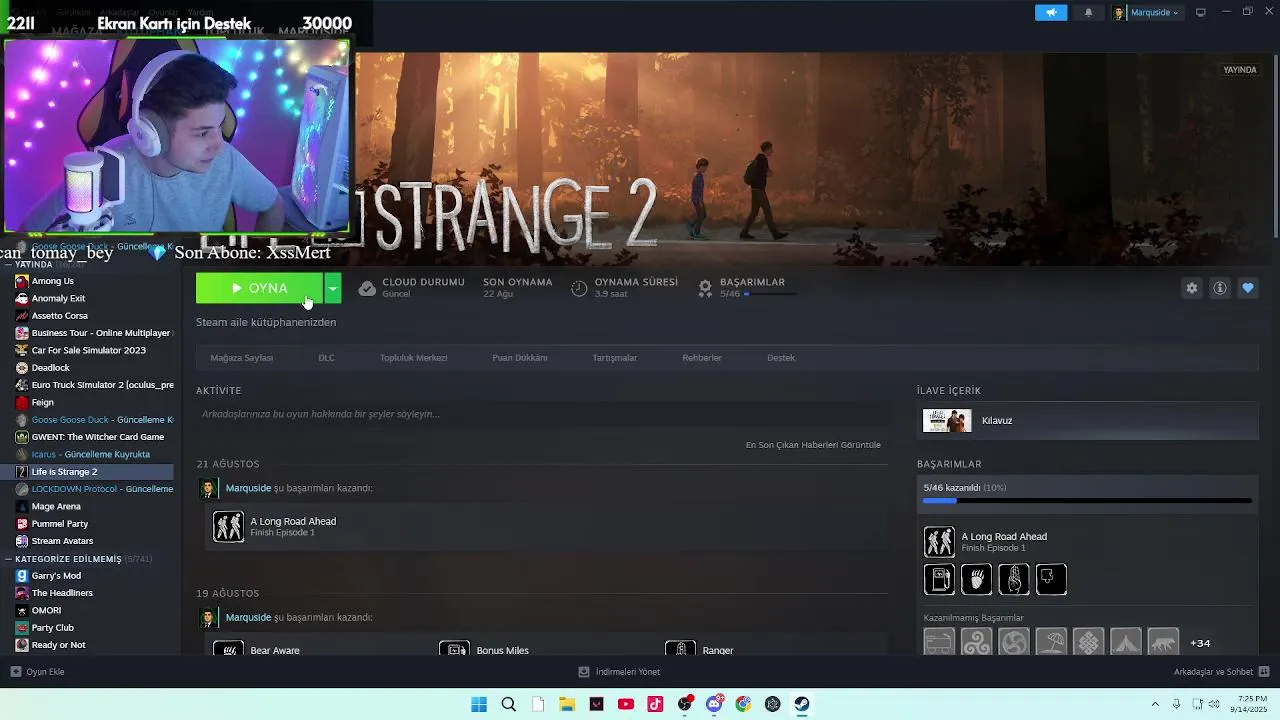Open Windows taskbar search icon
Viewport: 1280px width, 720px height.
[508, 704]
